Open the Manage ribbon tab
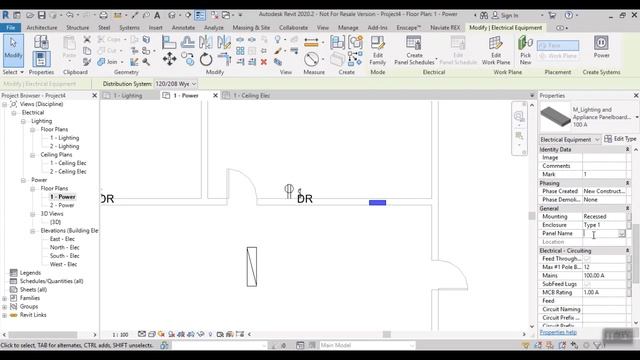 pos(348,28)
